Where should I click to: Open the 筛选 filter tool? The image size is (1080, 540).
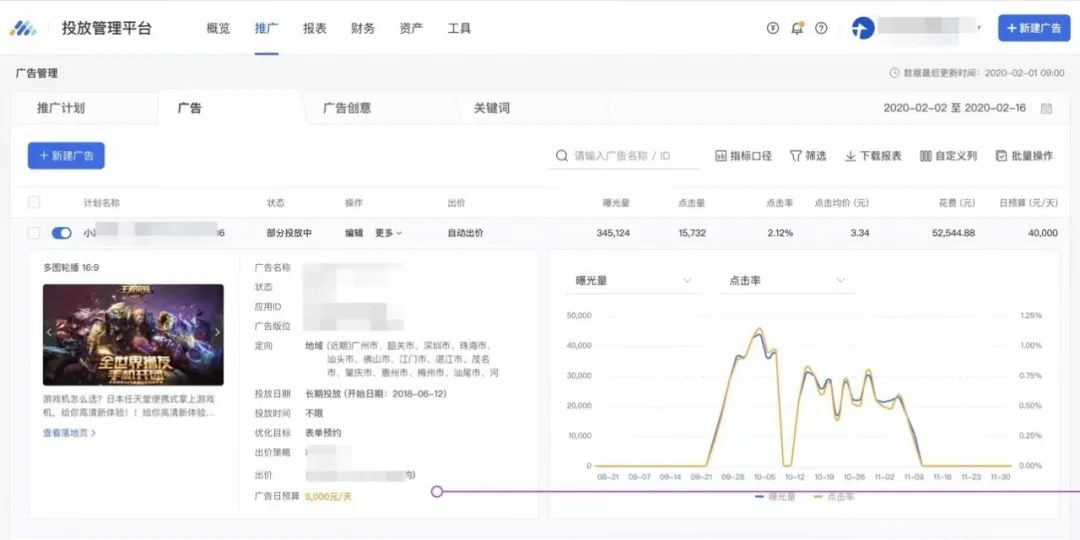pos(808,156)
